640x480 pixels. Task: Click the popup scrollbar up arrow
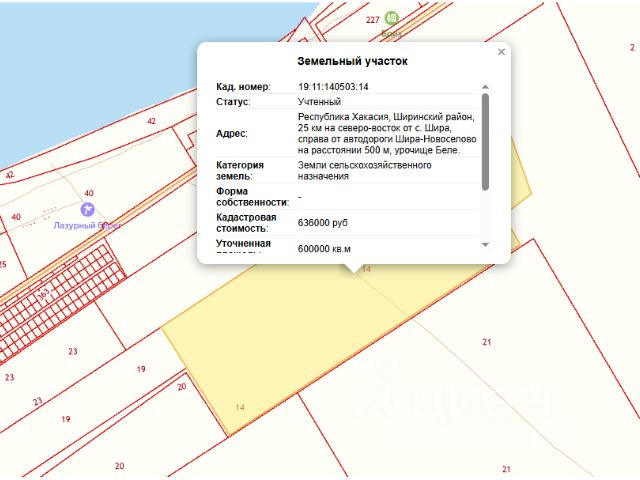485,87
